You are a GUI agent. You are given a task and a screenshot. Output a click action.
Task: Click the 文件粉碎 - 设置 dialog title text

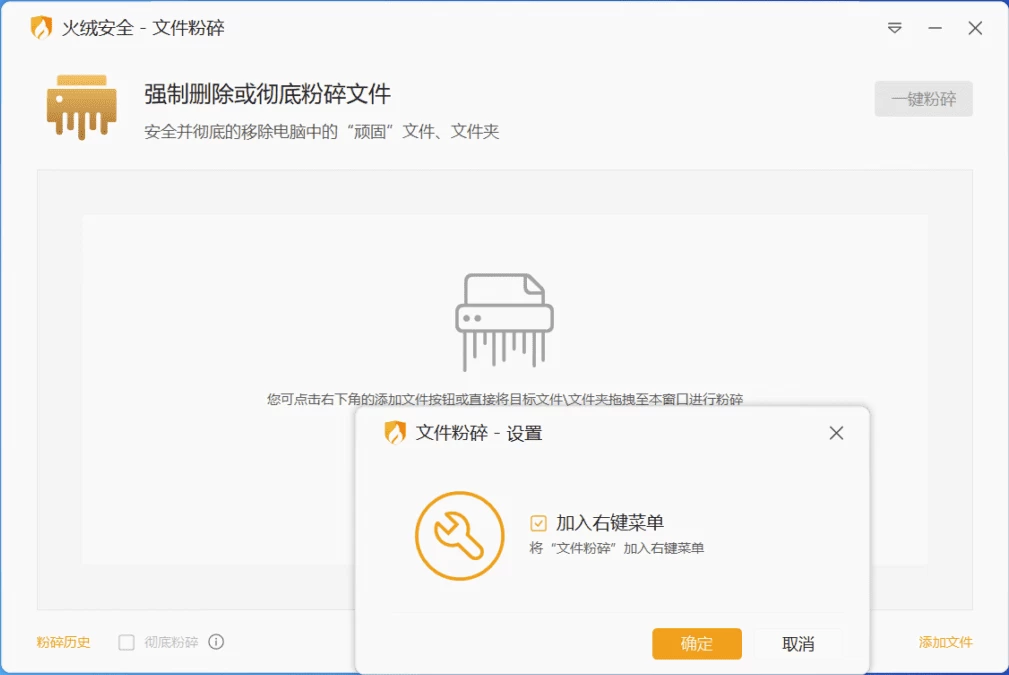click(479, 433)
